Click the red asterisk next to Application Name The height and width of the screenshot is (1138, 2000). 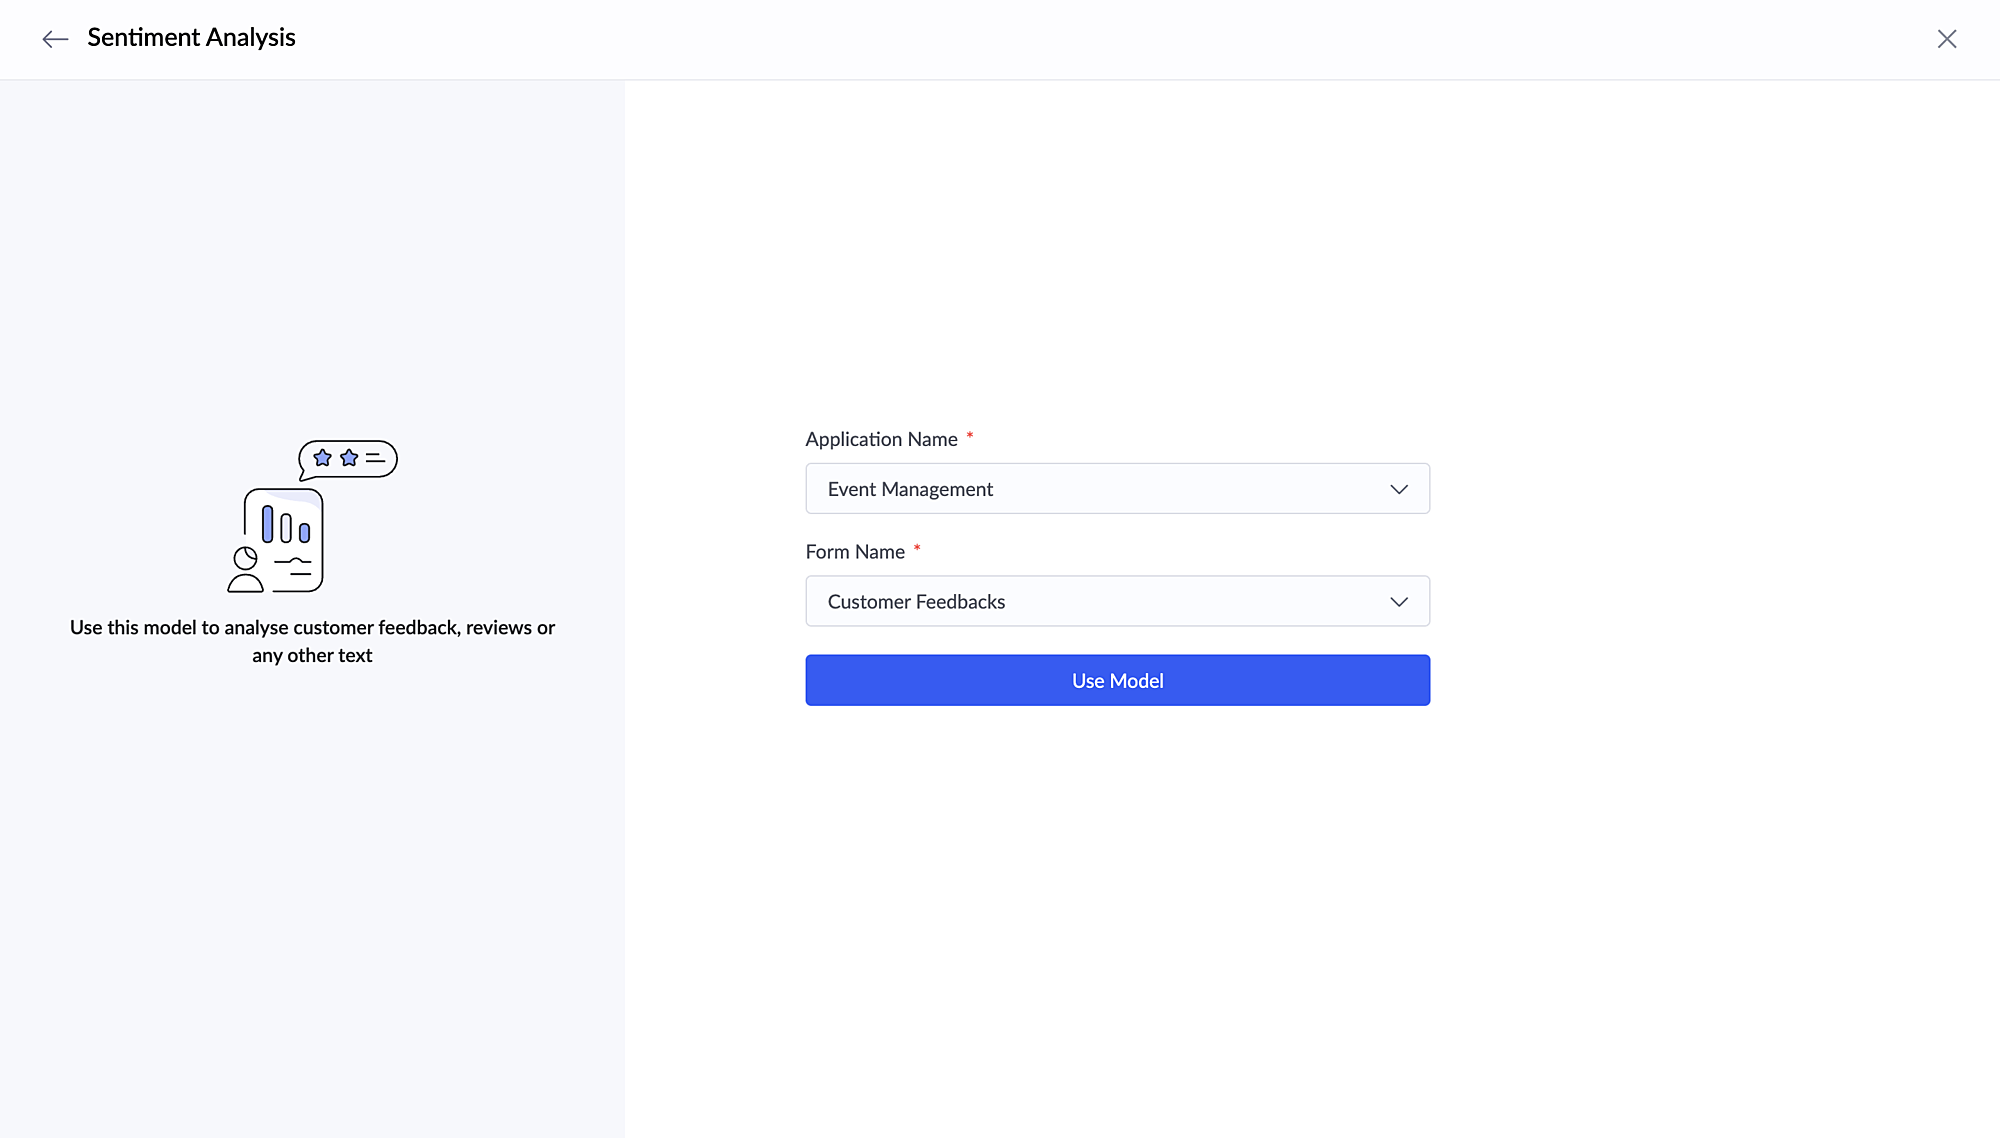(970, 436)
